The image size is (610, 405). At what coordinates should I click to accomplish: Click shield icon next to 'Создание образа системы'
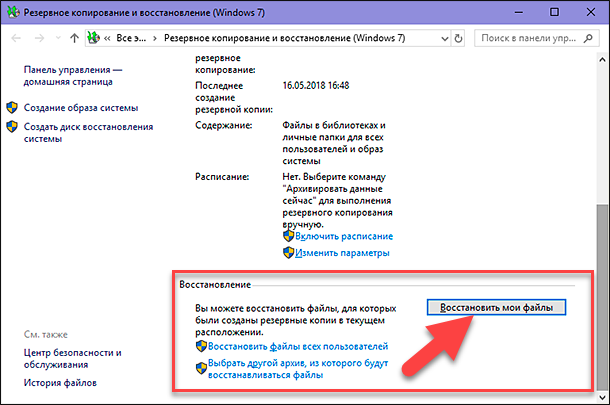pyautogui.click(x=12, y=108)
